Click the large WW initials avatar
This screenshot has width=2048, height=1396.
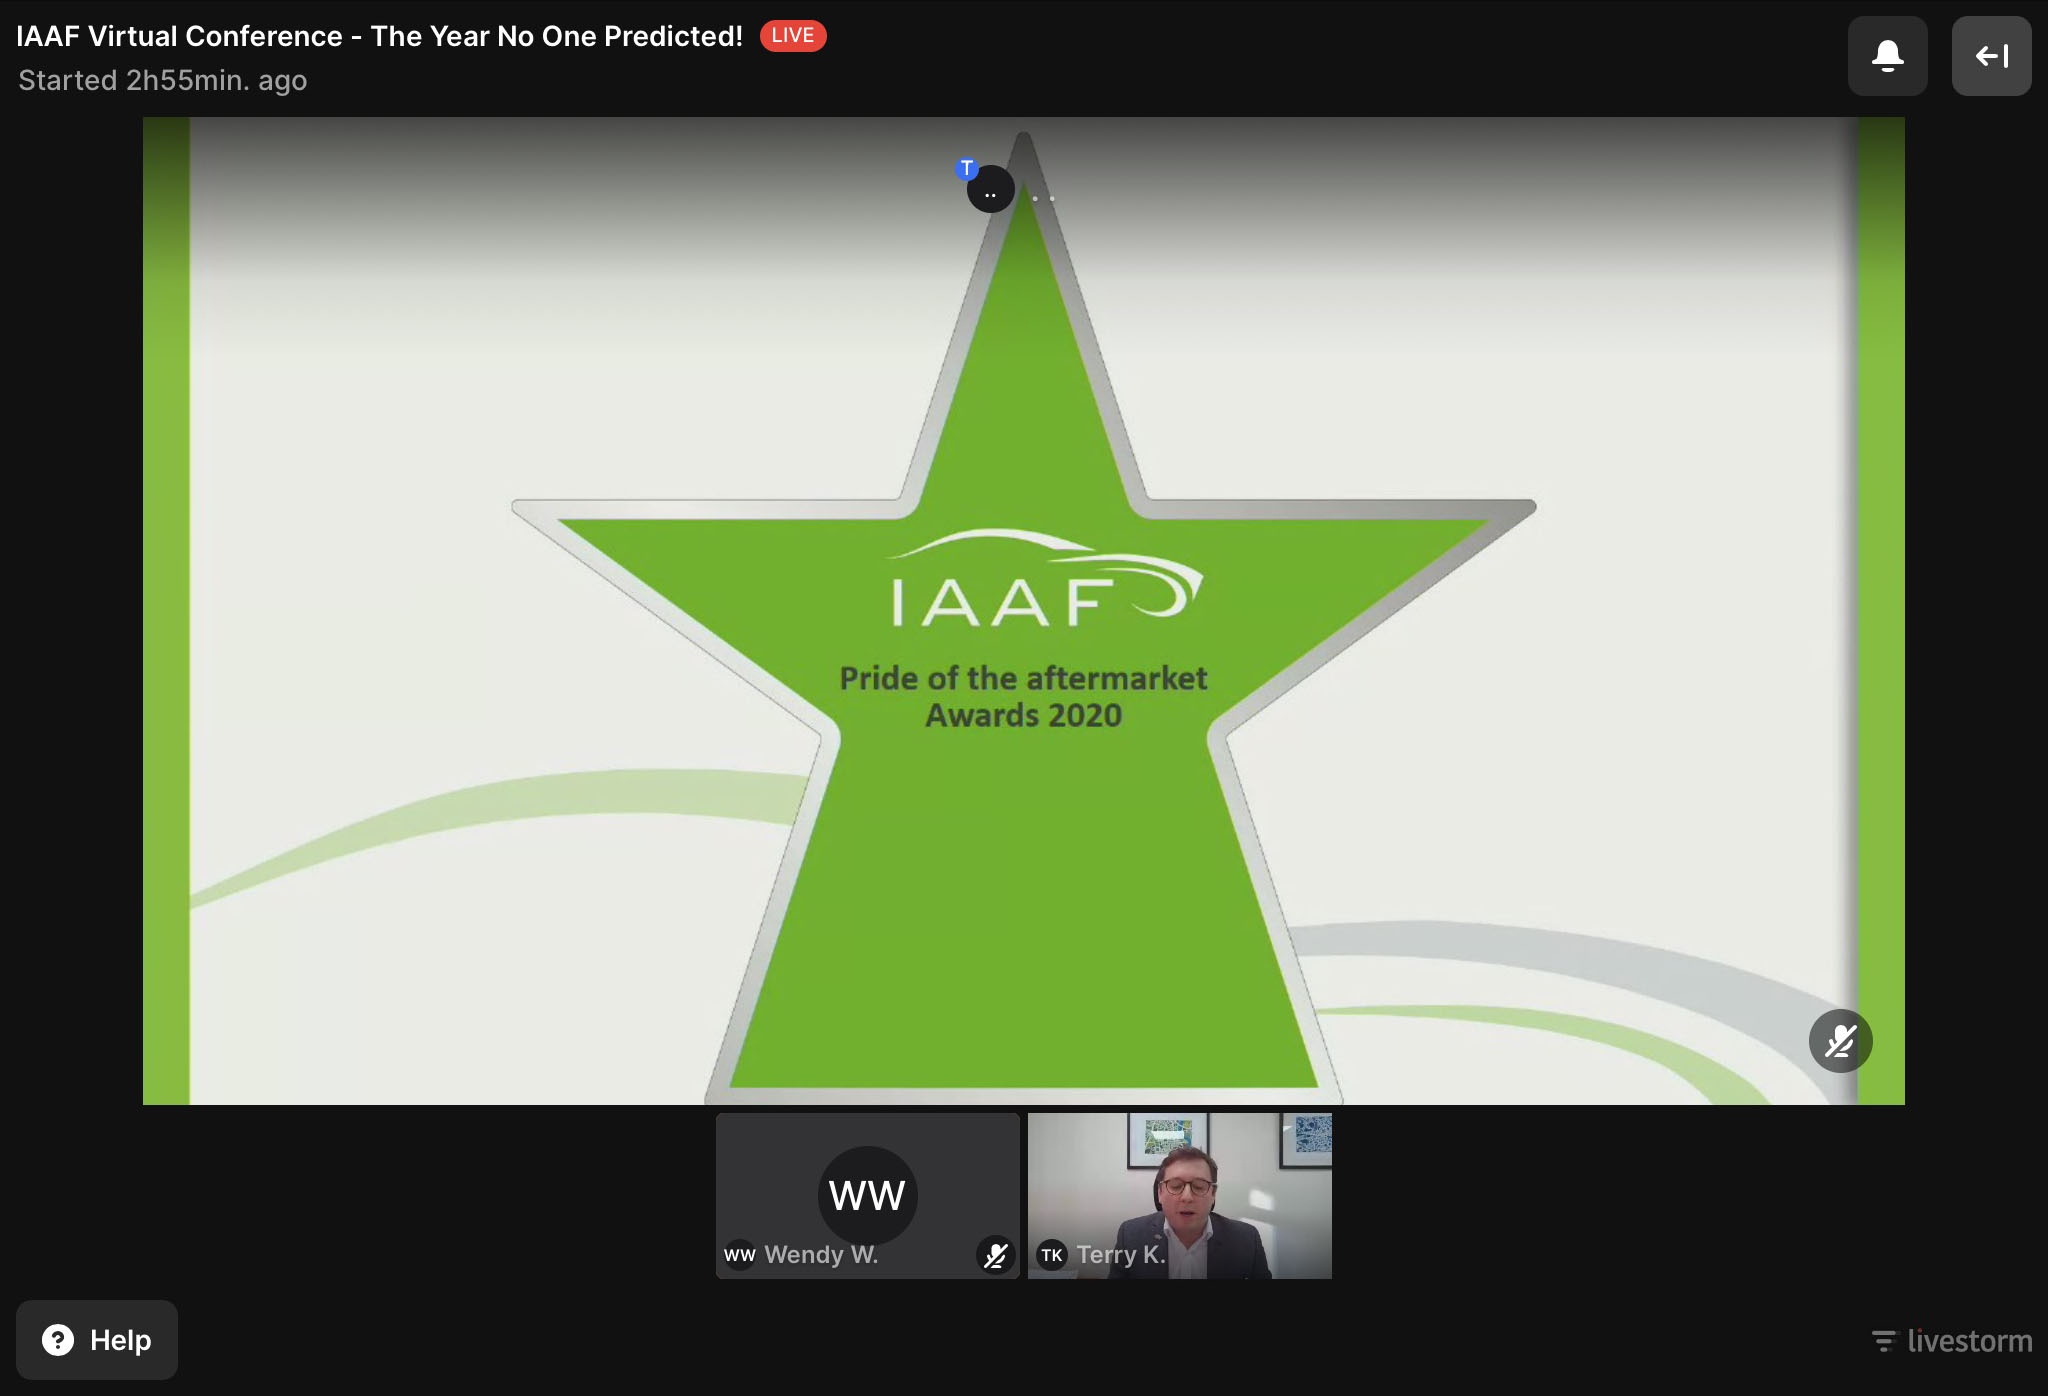[868, 1196]
